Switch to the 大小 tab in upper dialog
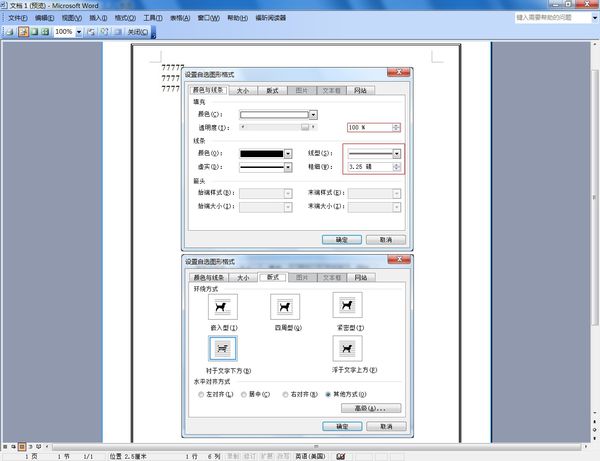Viewport: 600px width, 461px height. pyautogui.click(x=243, y=91)
